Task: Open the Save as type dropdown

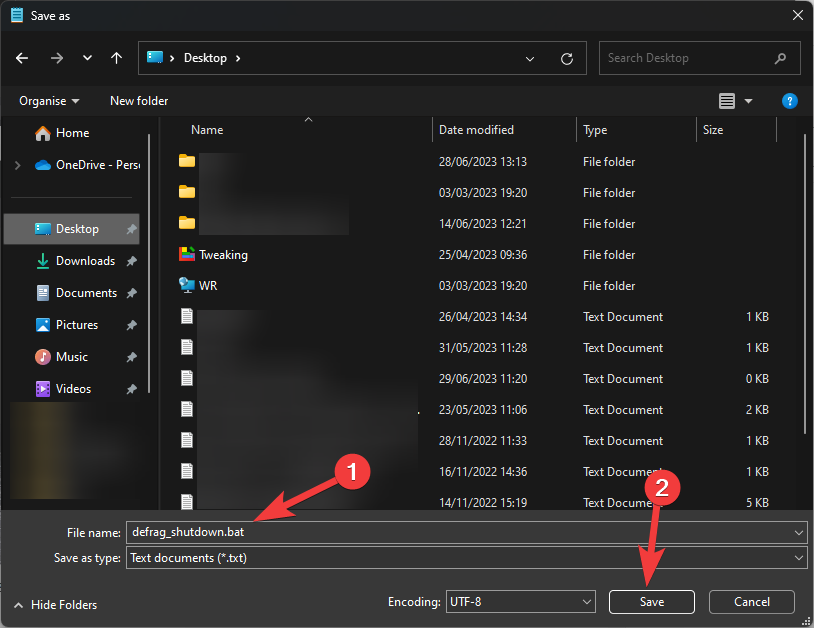Action: coord(797,558)
